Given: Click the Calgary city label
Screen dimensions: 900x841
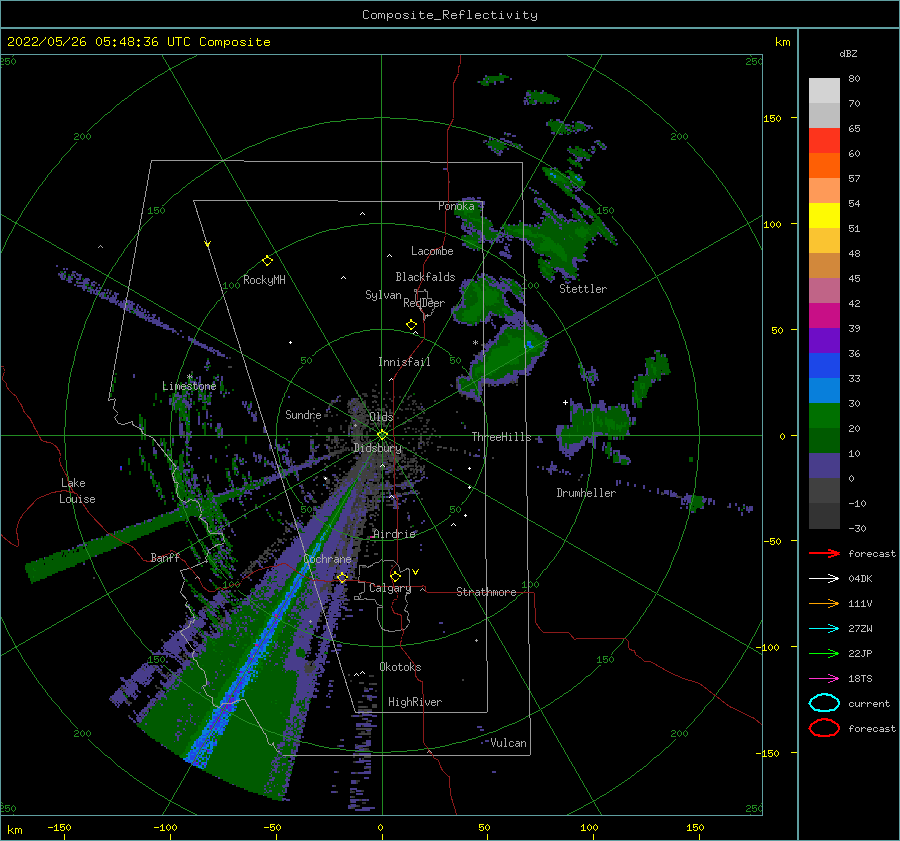Looking at the screenshot, I should click(x=390, y=588).
